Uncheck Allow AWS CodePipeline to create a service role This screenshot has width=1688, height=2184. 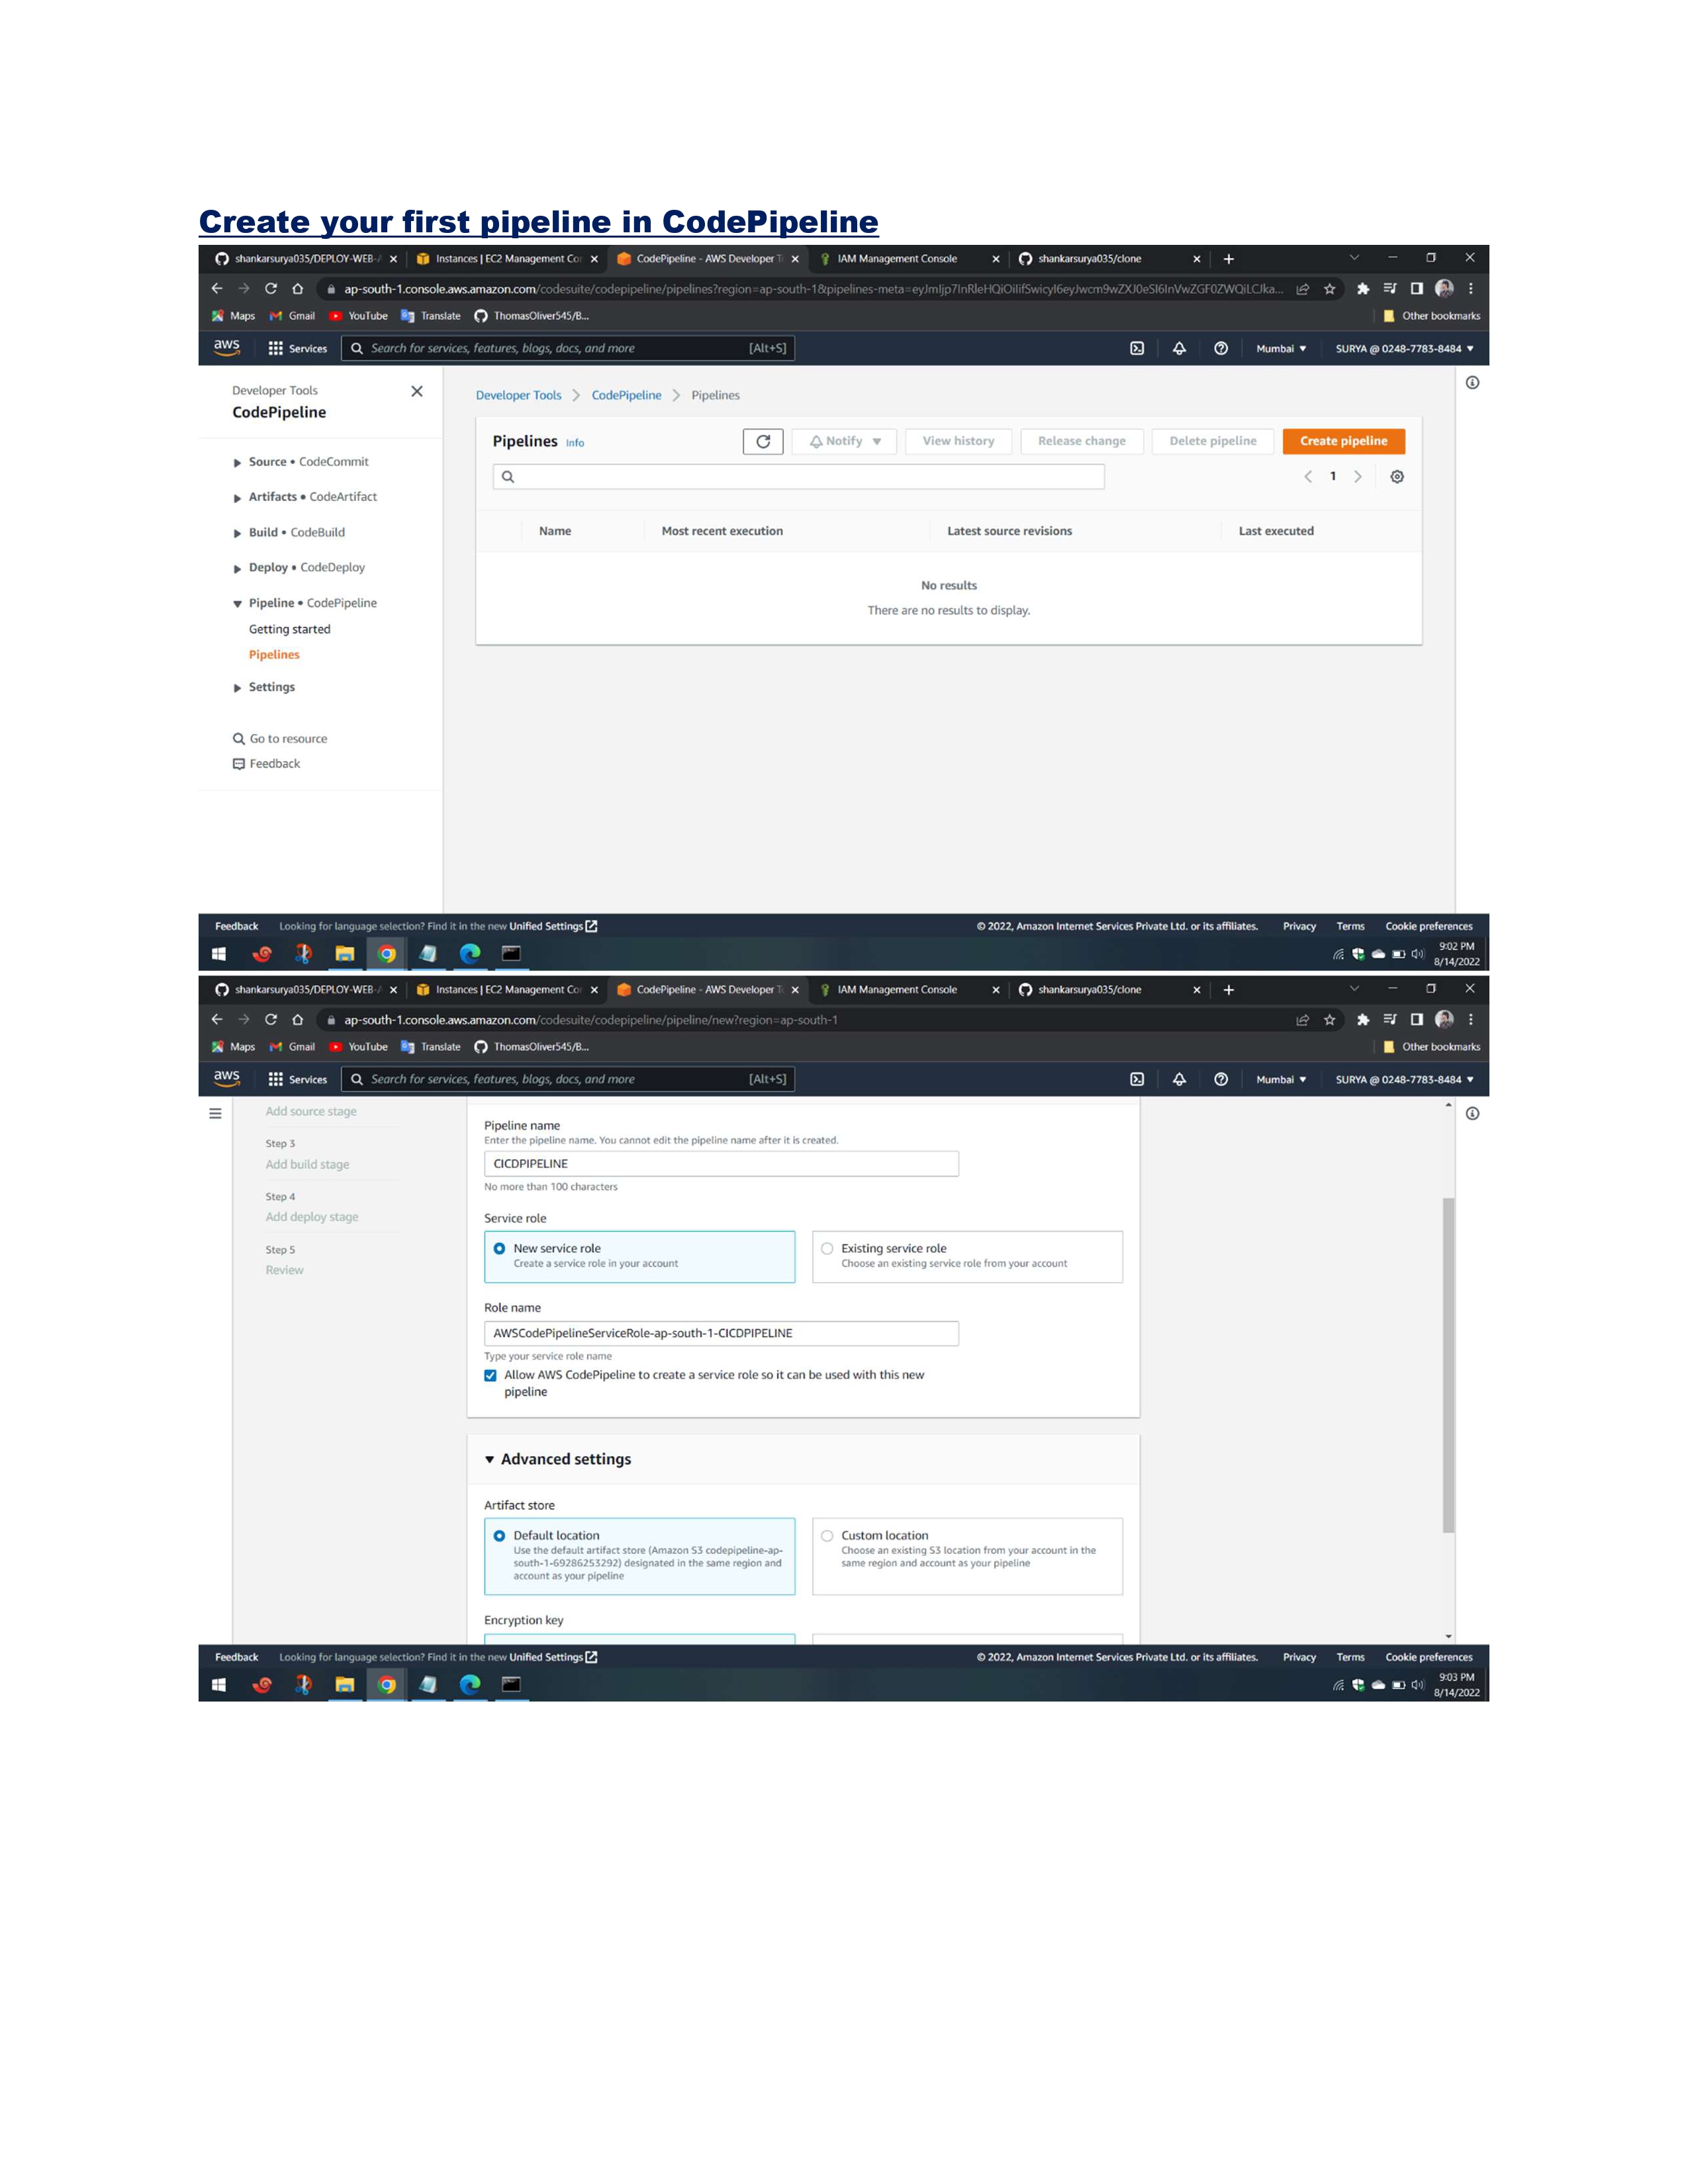click(x=490, y=1375)
